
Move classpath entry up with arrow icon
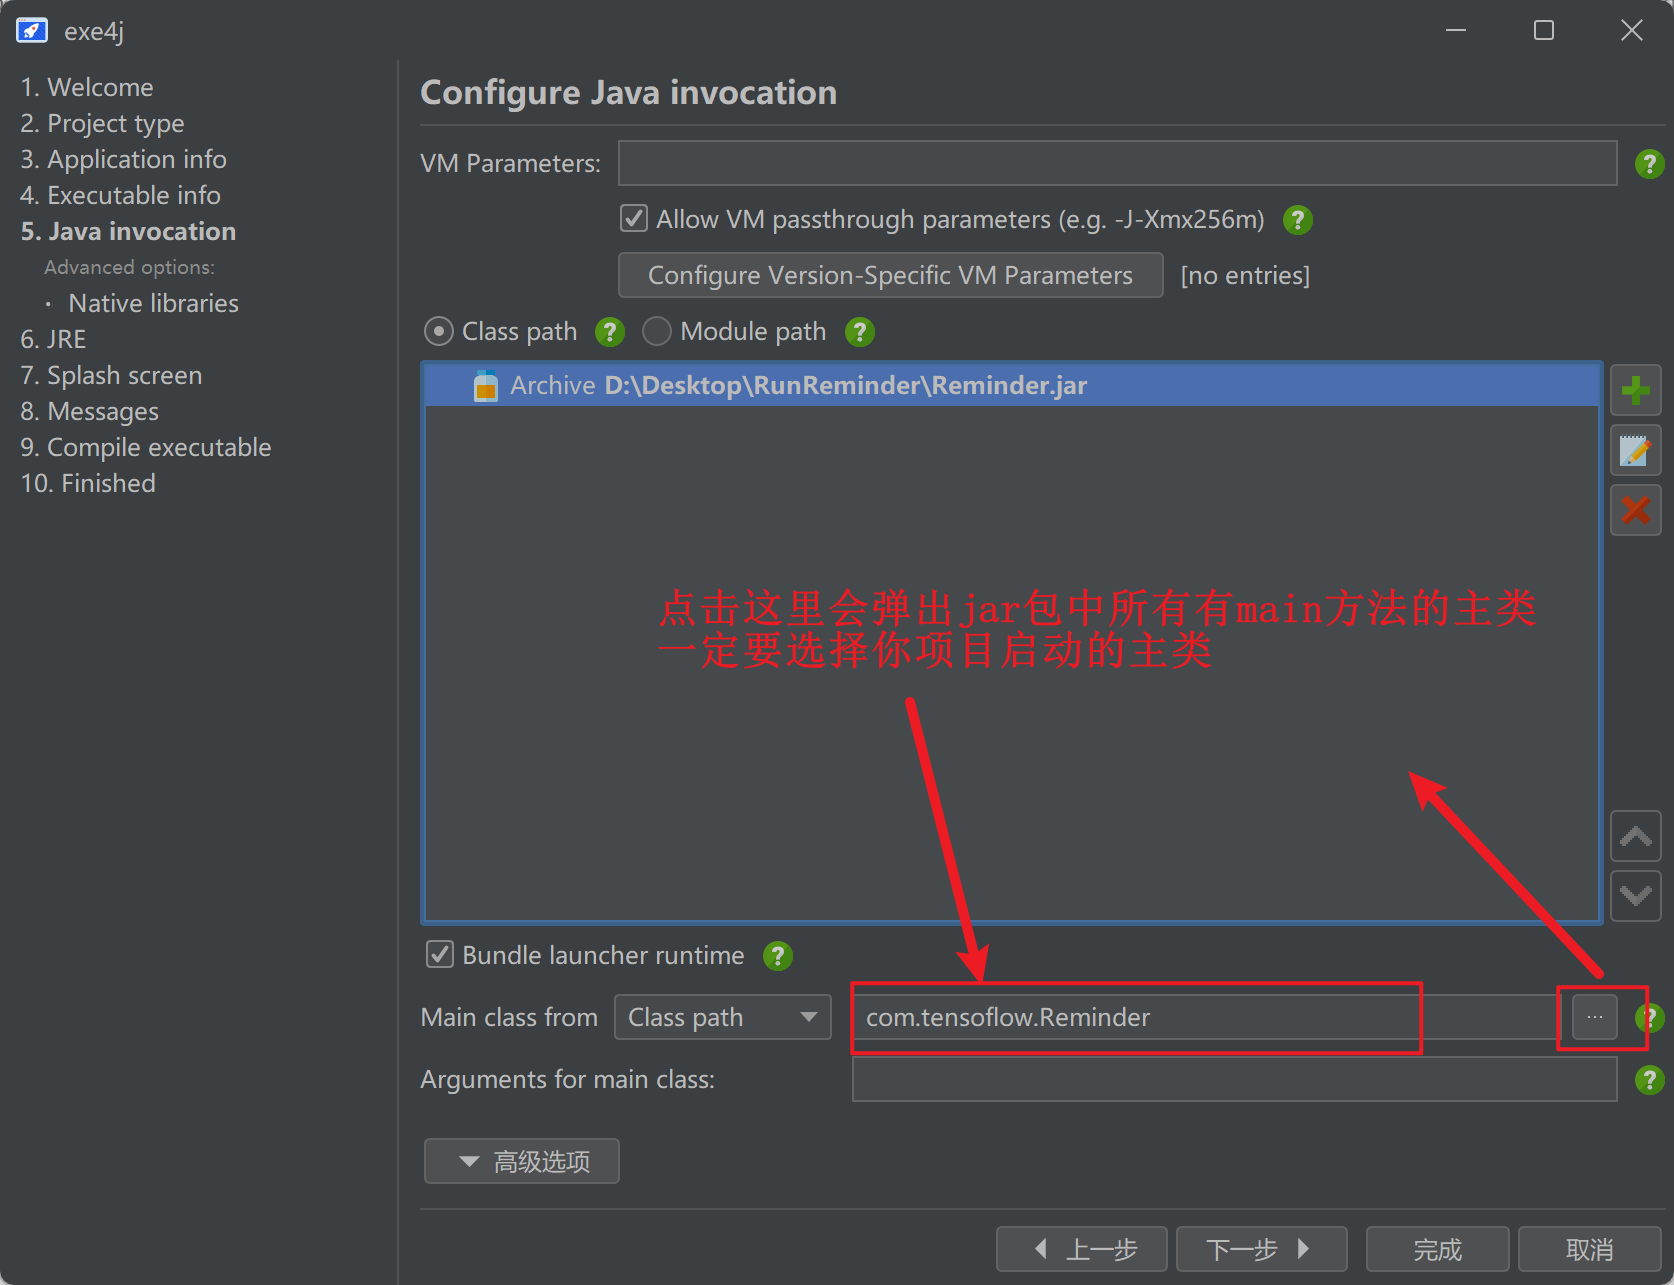1635,836
